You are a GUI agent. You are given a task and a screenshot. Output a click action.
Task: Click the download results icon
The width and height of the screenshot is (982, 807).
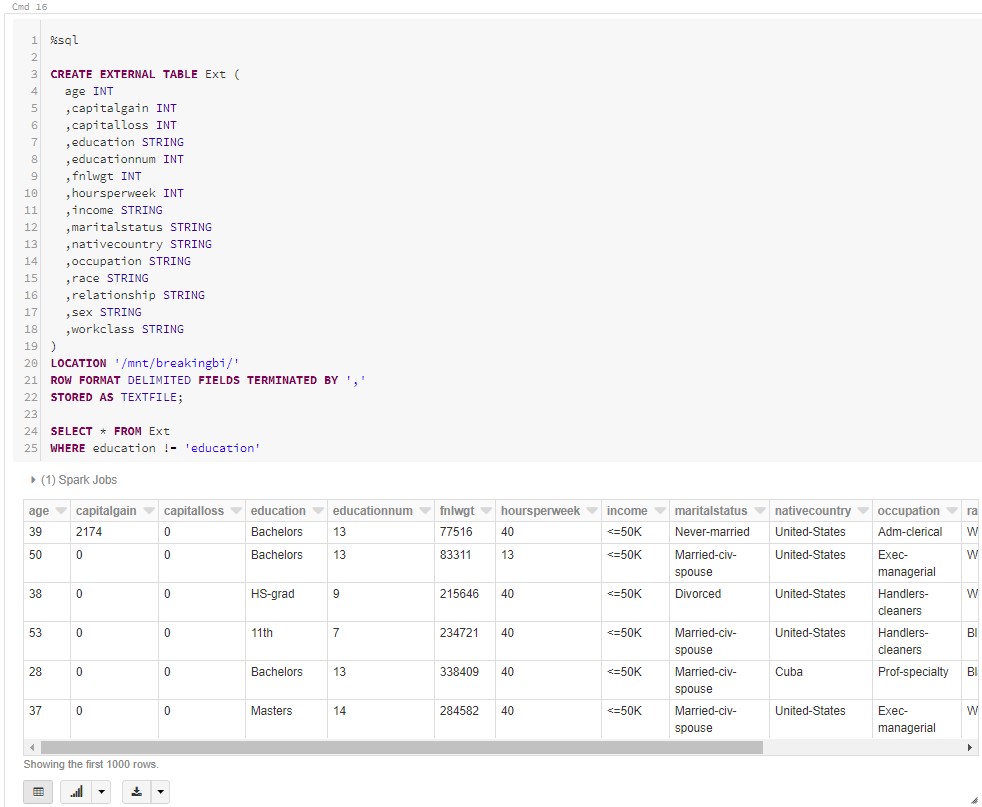(x=135, y=791)
